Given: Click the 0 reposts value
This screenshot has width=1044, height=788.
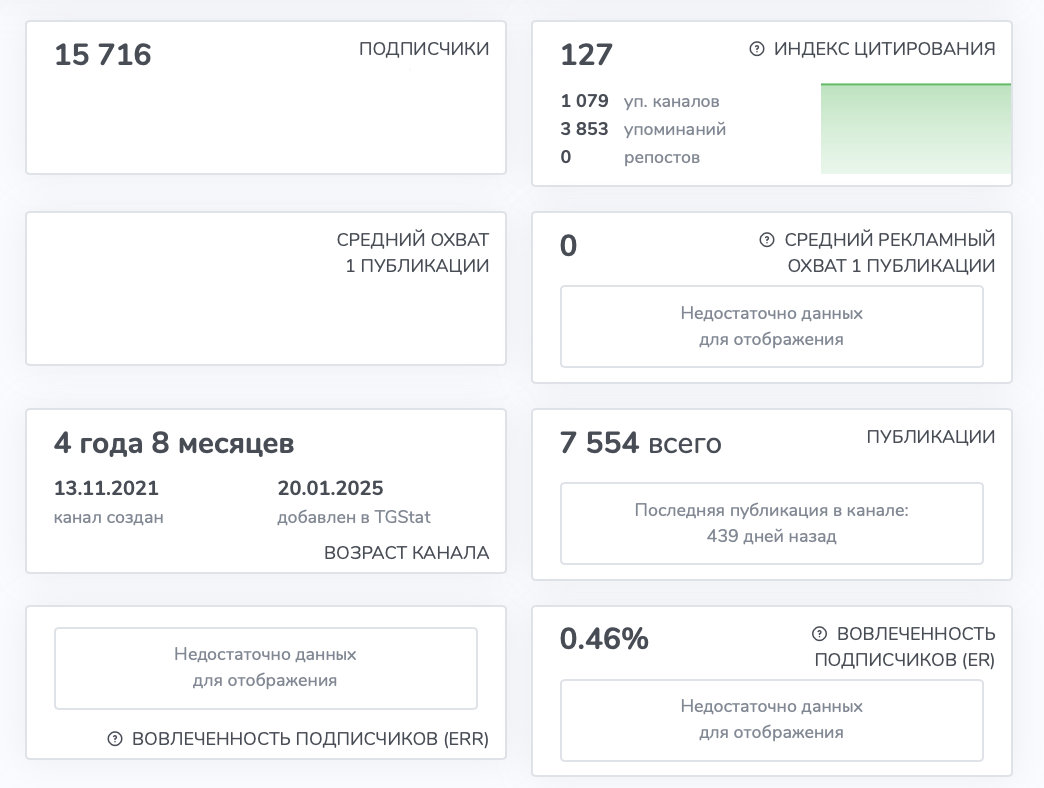Looking at the screenshot, I should coord(565,156).
